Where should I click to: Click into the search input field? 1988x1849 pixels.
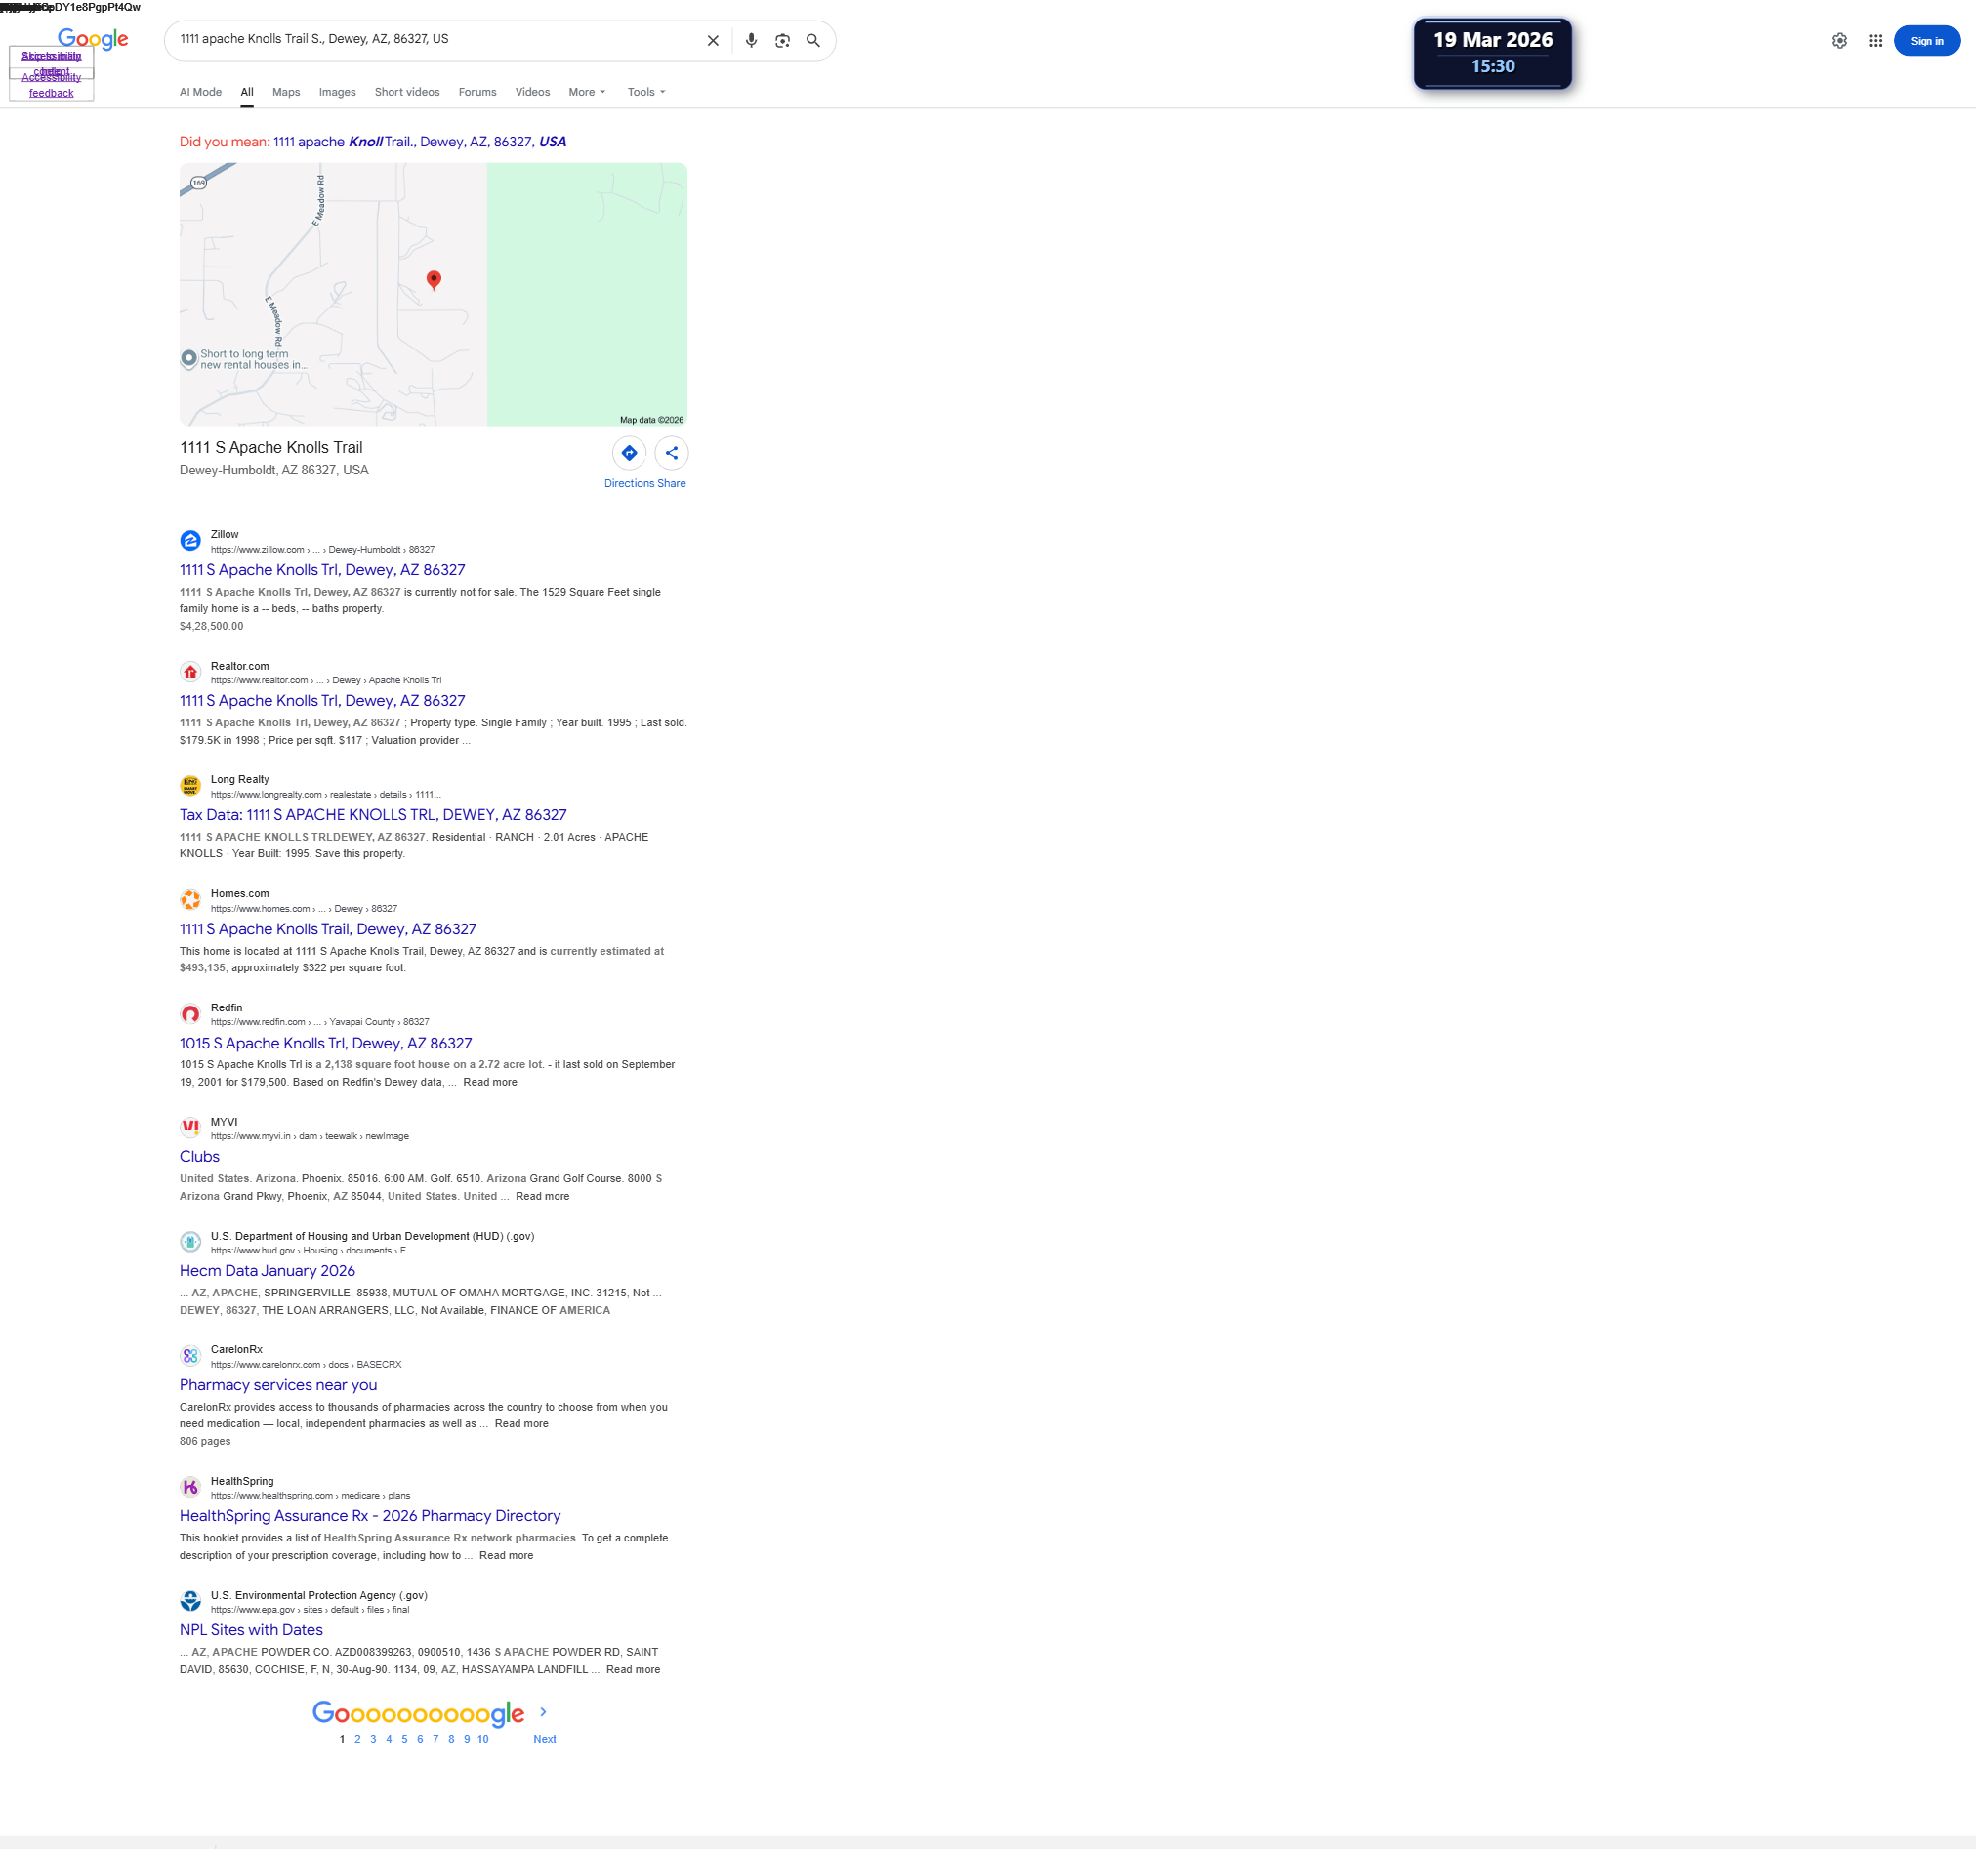(x=430, y=40)
